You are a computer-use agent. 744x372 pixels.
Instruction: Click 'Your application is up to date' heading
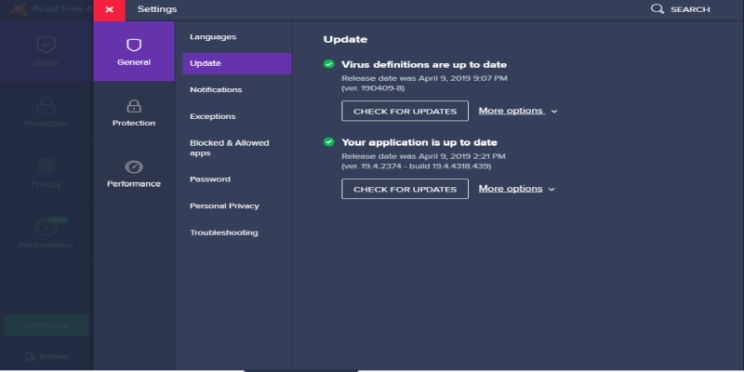click(x=419, y=142)
